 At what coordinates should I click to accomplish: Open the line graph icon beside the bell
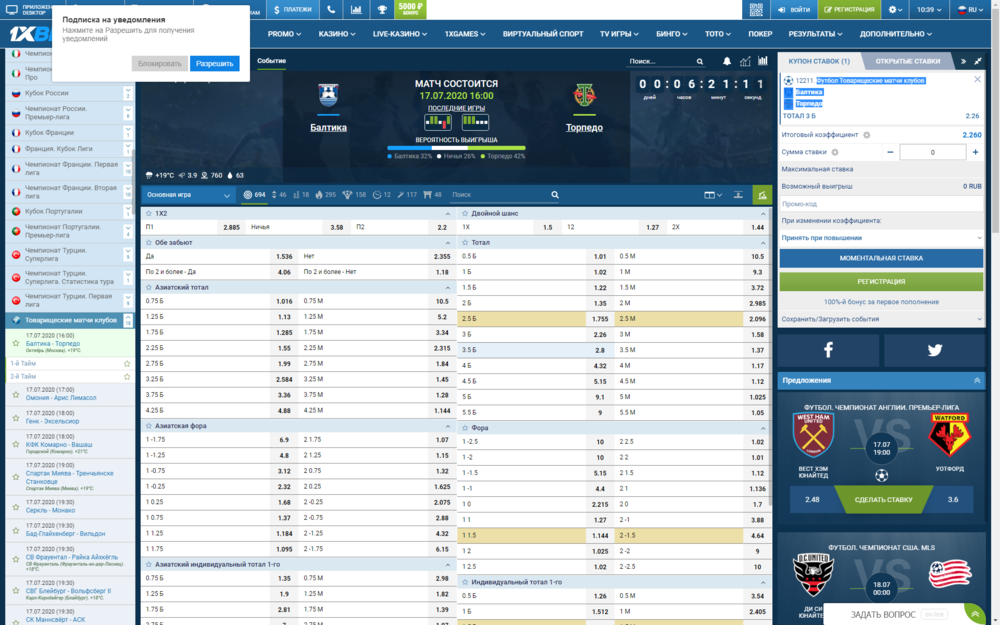[745, 61]
